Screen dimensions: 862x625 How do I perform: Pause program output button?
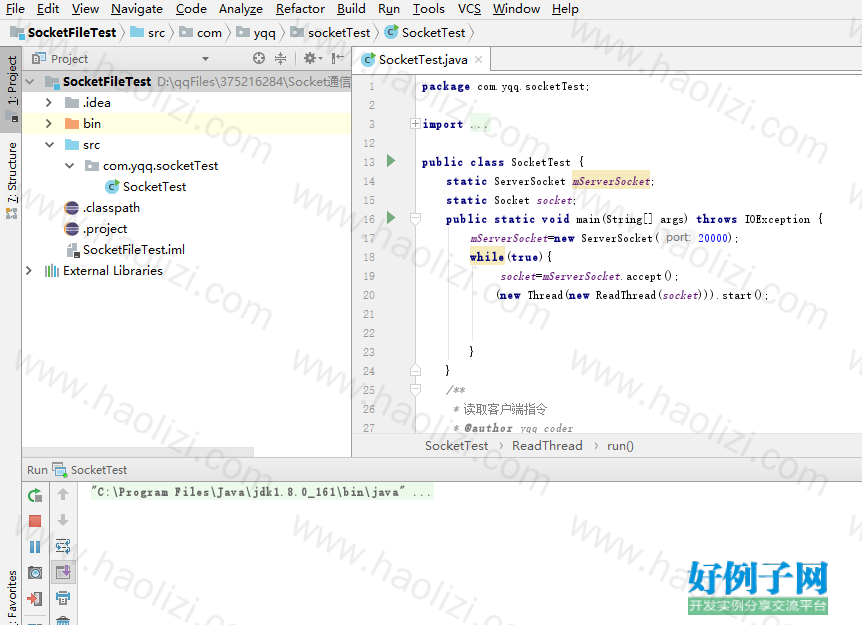click(x=35, y=547)
